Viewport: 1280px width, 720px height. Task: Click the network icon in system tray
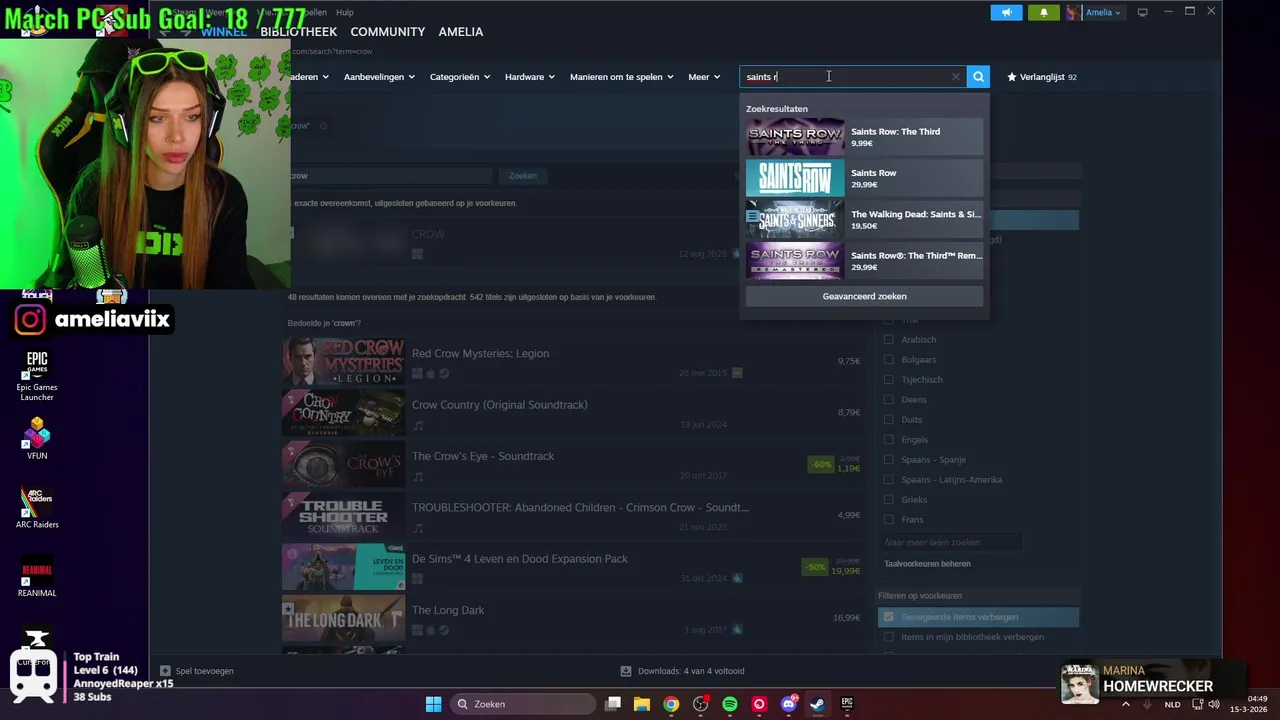point(1197,704)
